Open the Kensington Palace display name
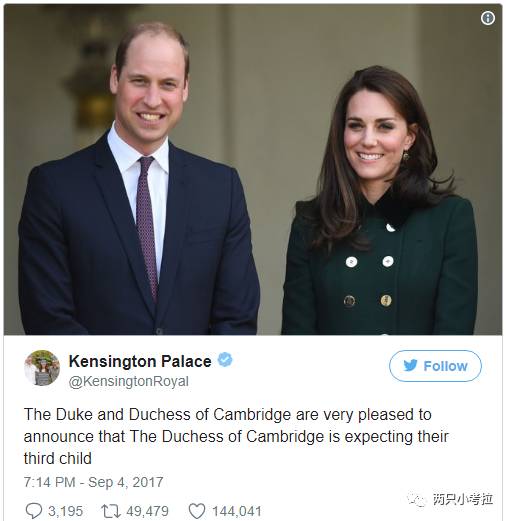The image size is (508, 521). point(140,361)
